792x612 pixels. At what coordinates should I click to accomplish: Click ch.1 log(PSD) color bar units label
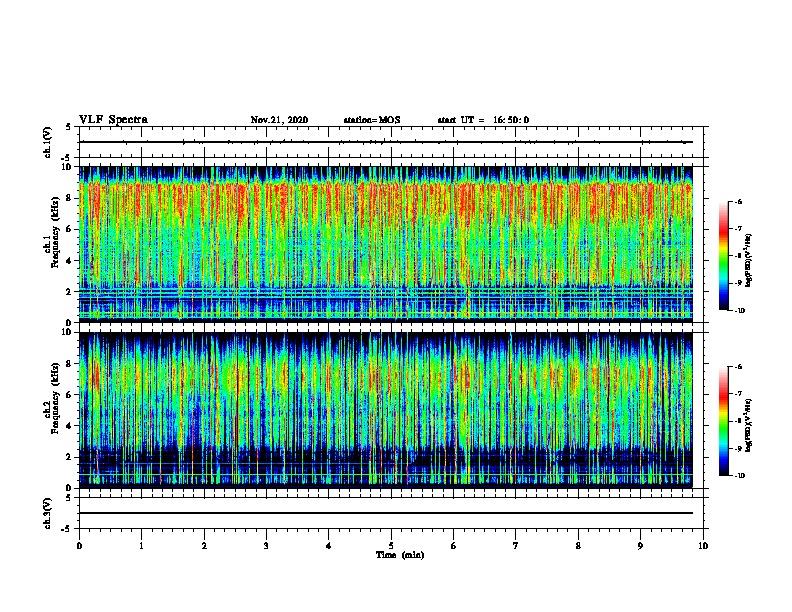[x=749, y=260]
